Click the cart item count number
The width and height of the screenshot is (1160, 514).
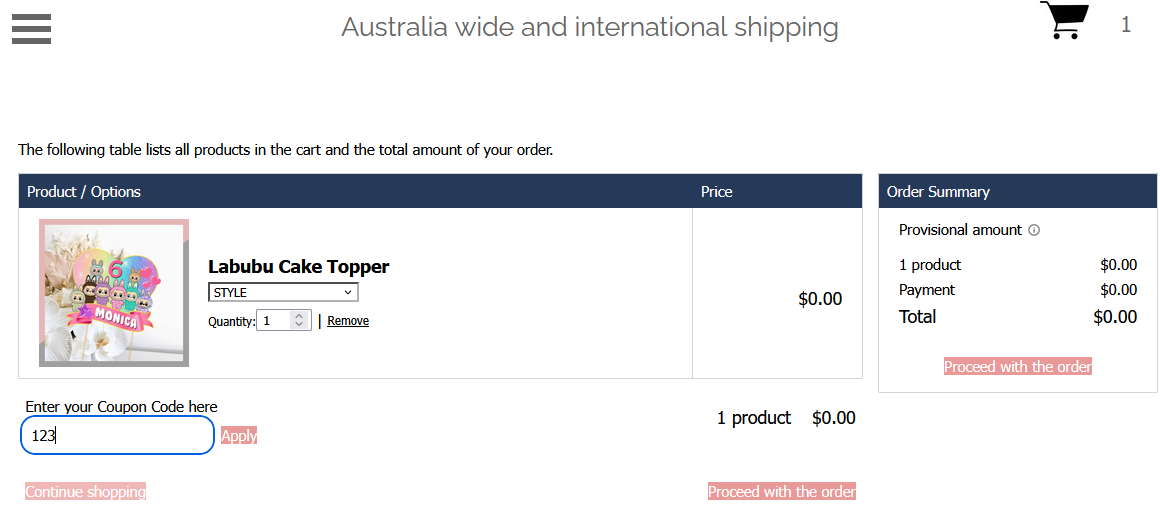click(1126, 25)
